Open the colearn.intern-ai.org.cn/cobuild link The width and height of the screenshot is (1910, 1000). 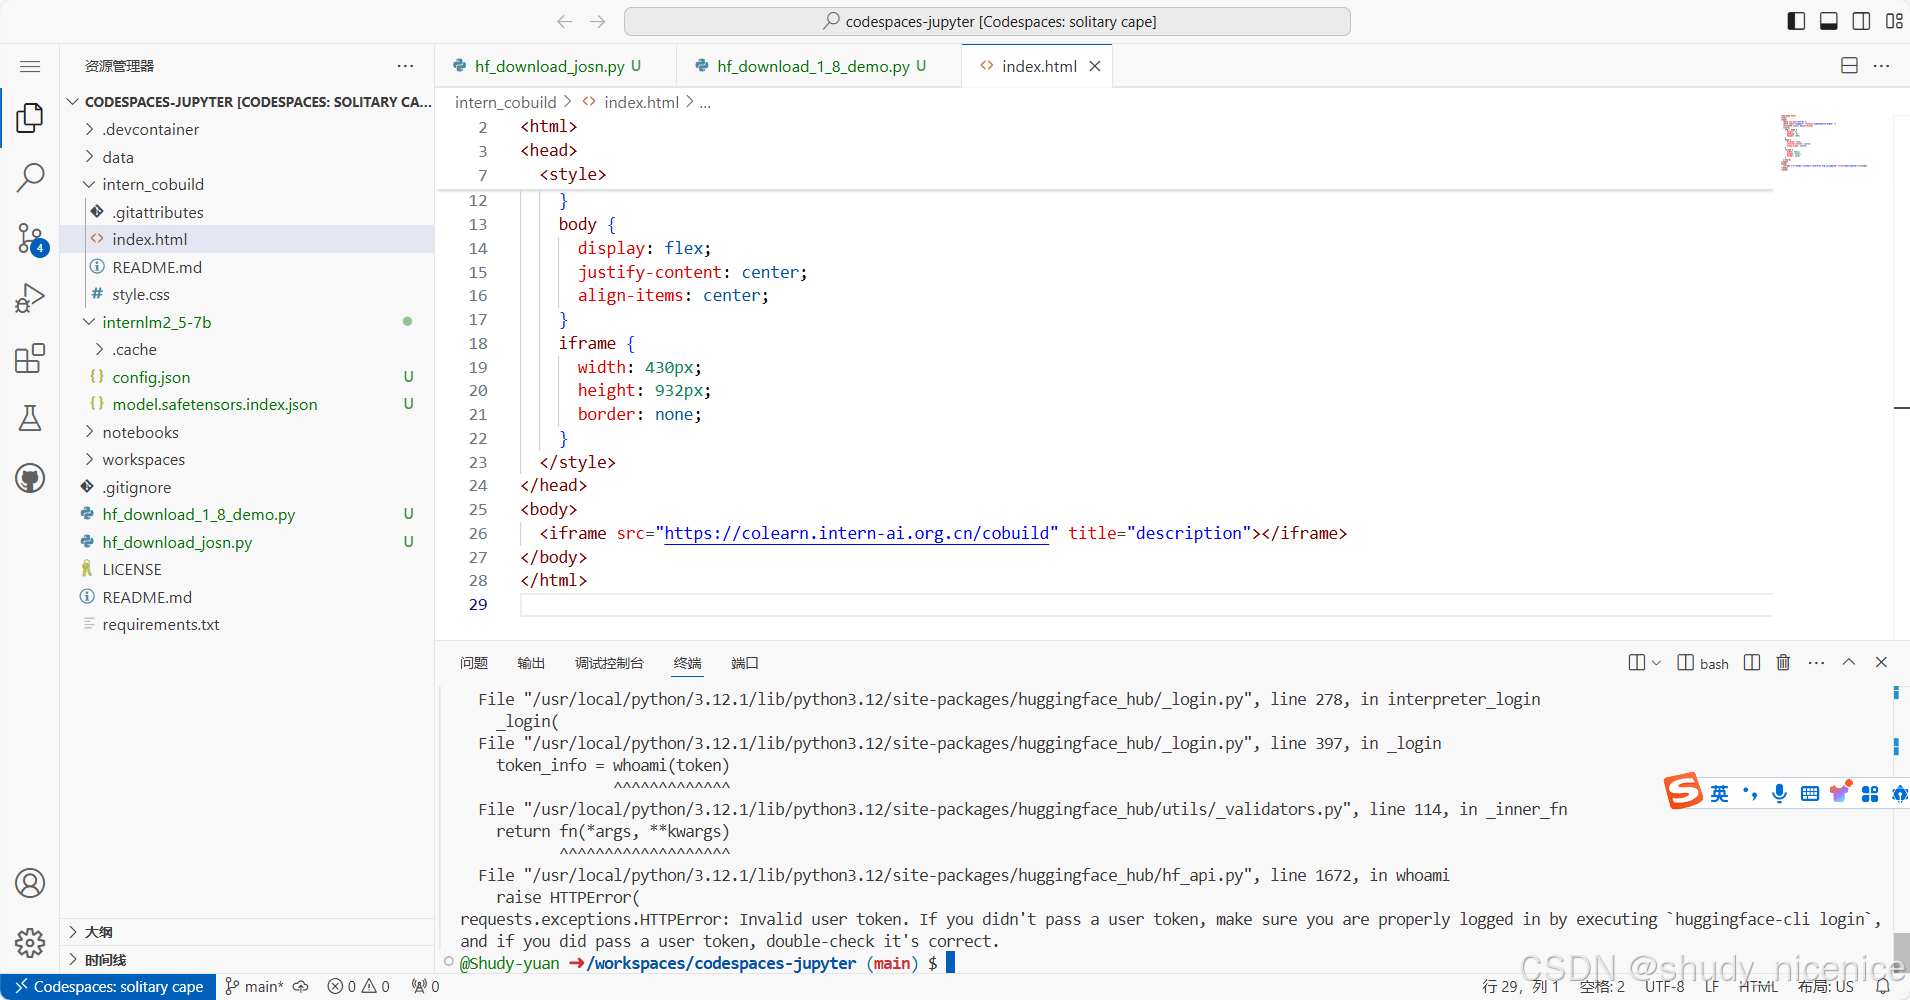click(x=857, y=533)
